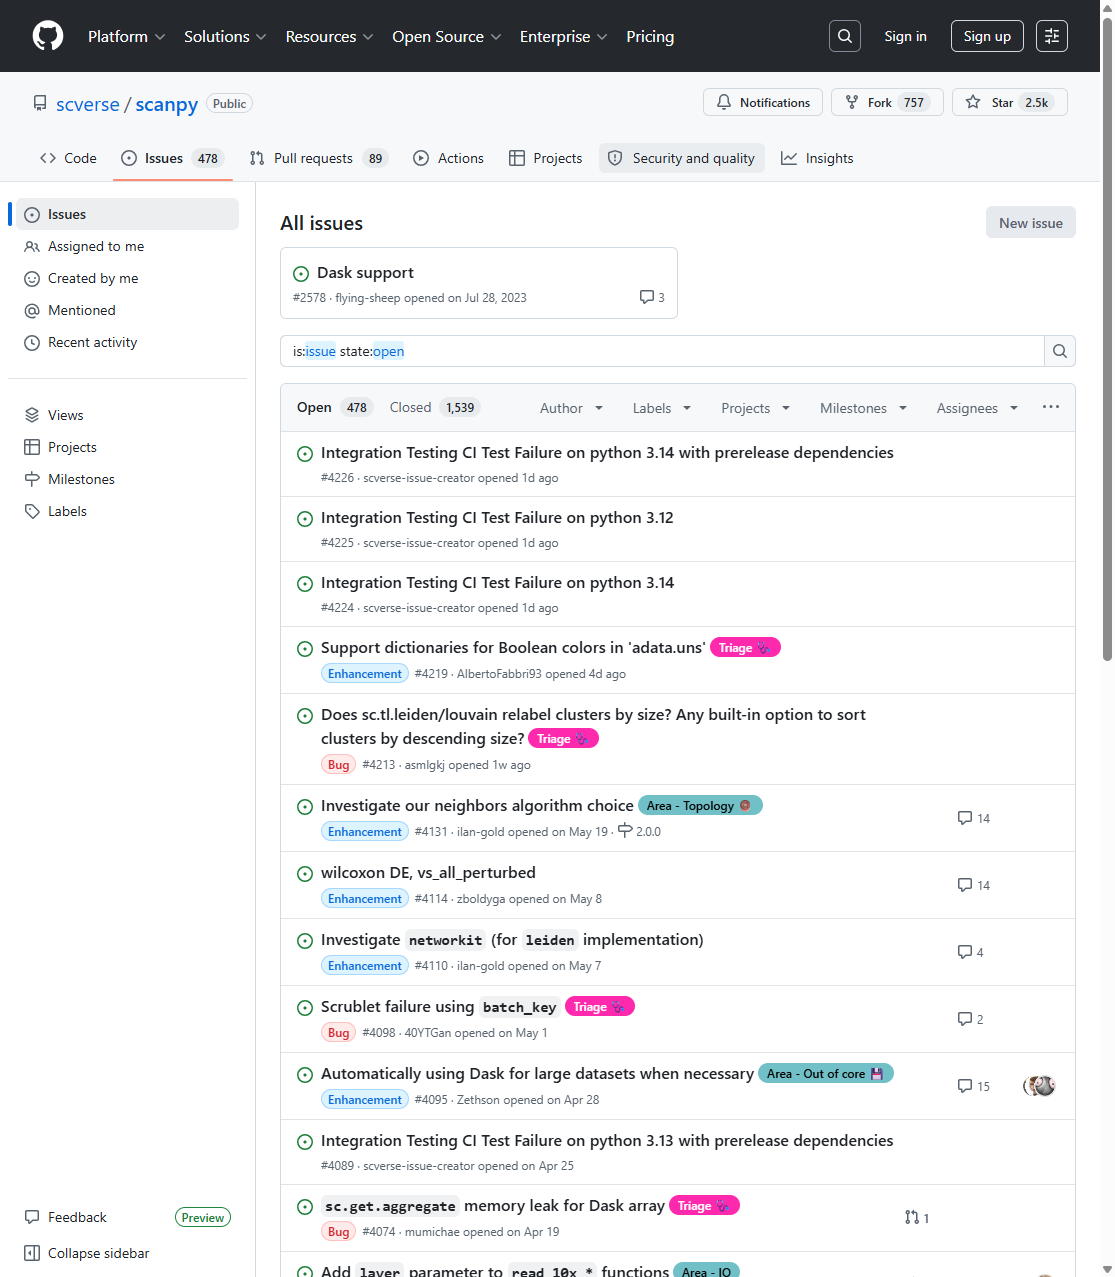1115x1277 pixels.
Task: Open the scanpy repository link
Action: click(x=167, y=105)
